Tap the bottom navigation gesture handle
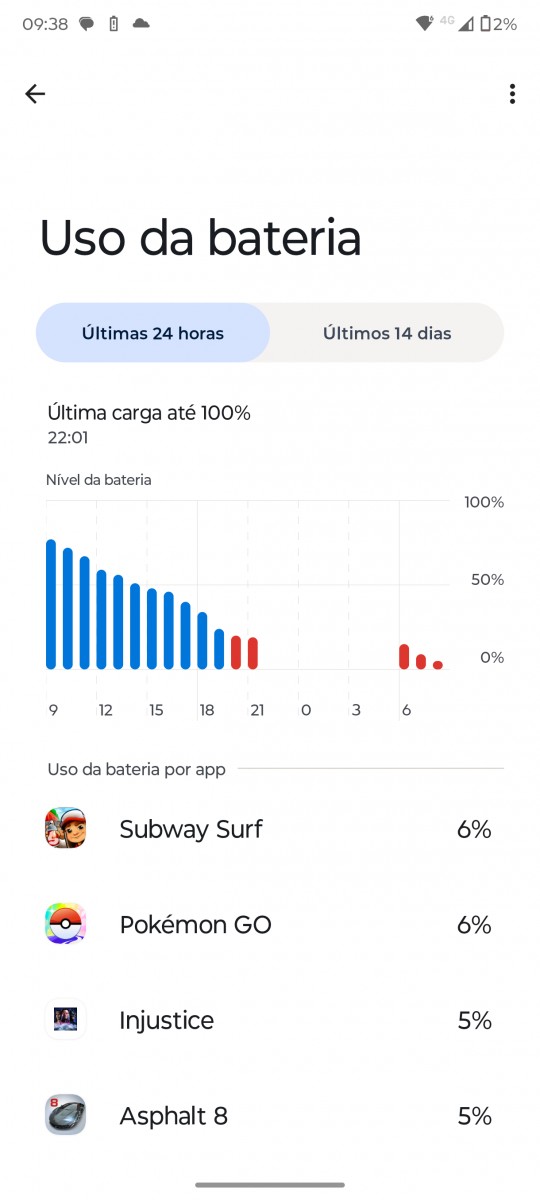 click(x=270, y=1185)
